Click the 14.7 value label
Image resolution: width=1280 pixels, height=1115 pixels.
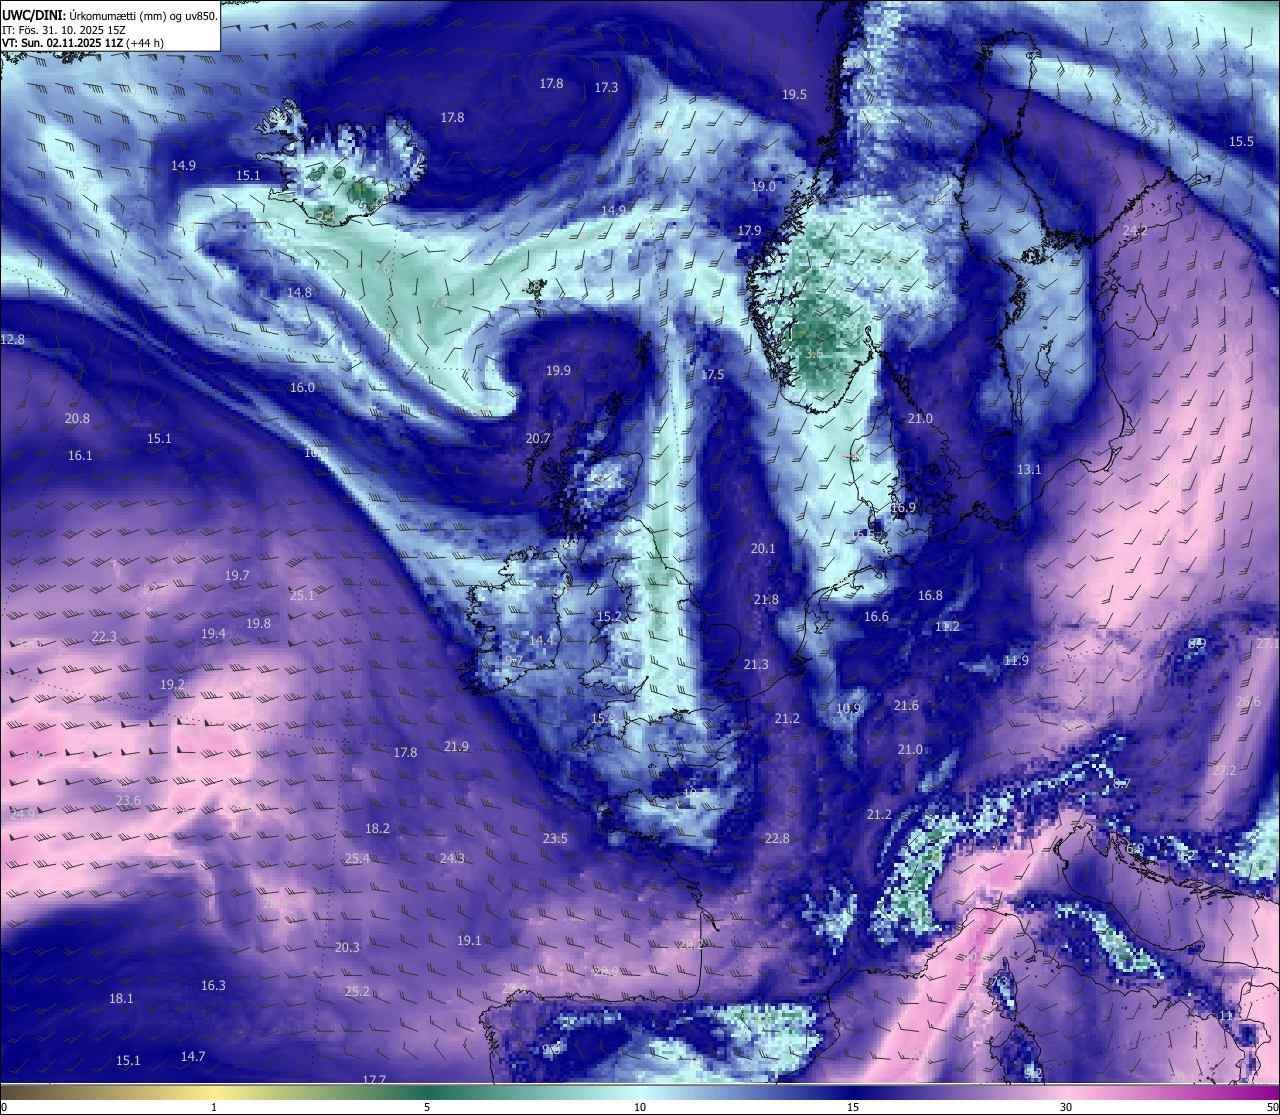pyautogui.click(x=193, y=1057)
